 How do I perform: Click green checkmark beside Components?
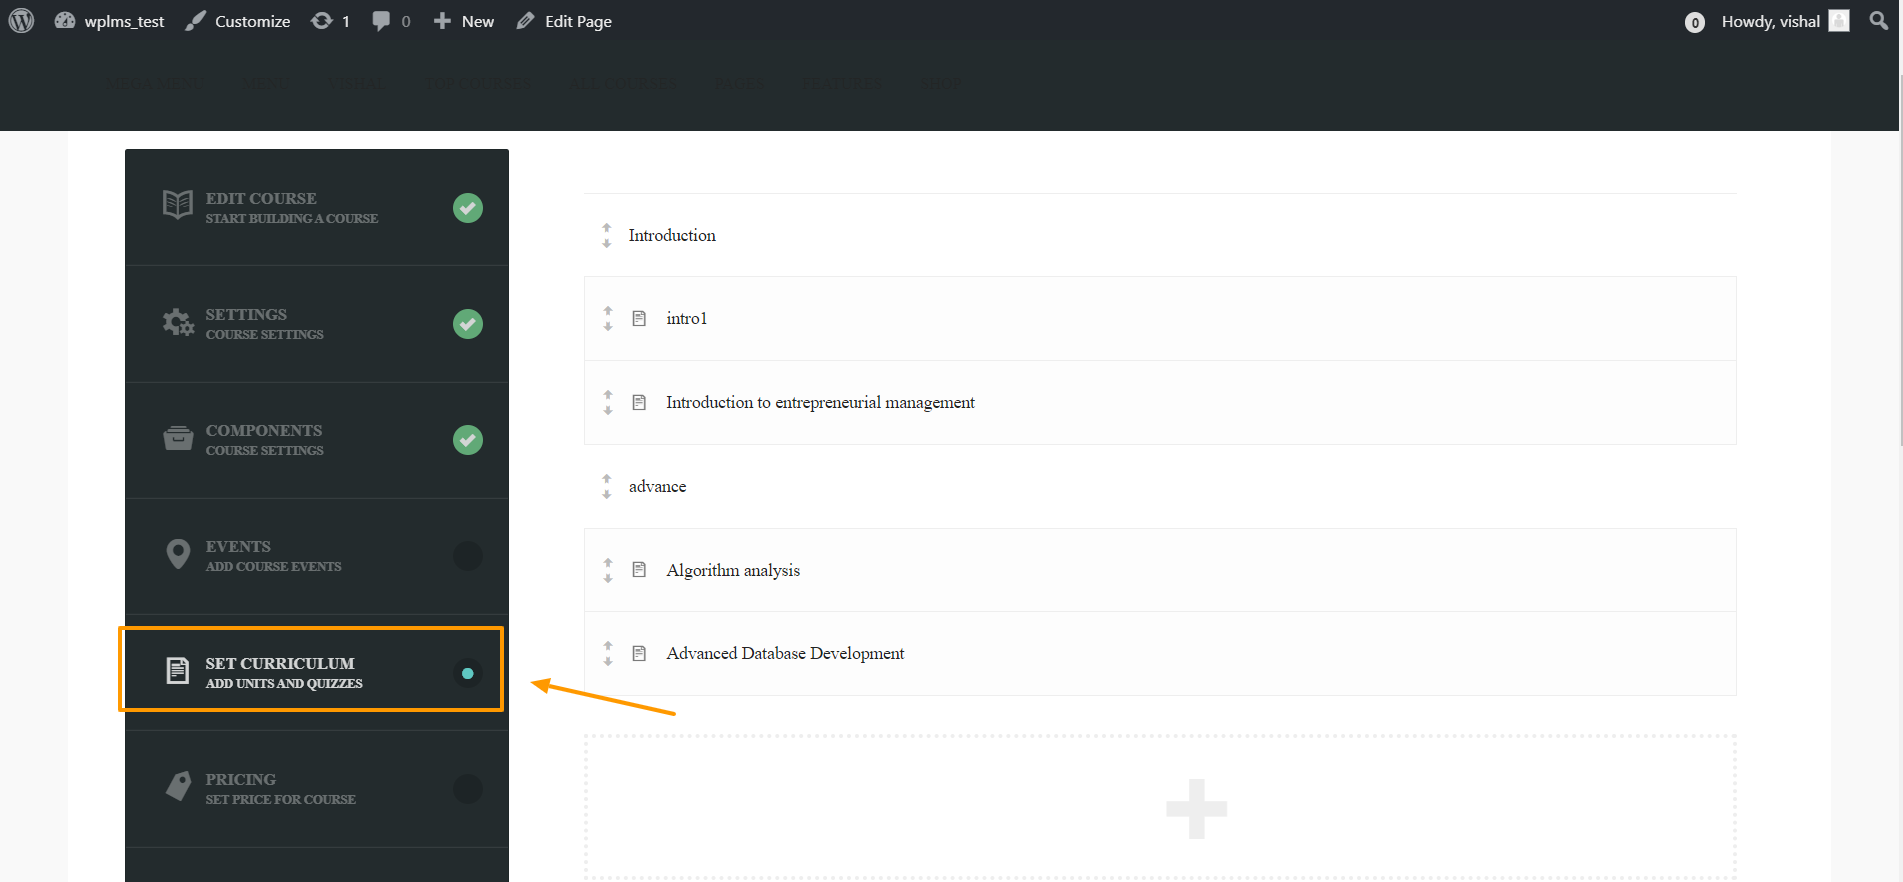468,440
